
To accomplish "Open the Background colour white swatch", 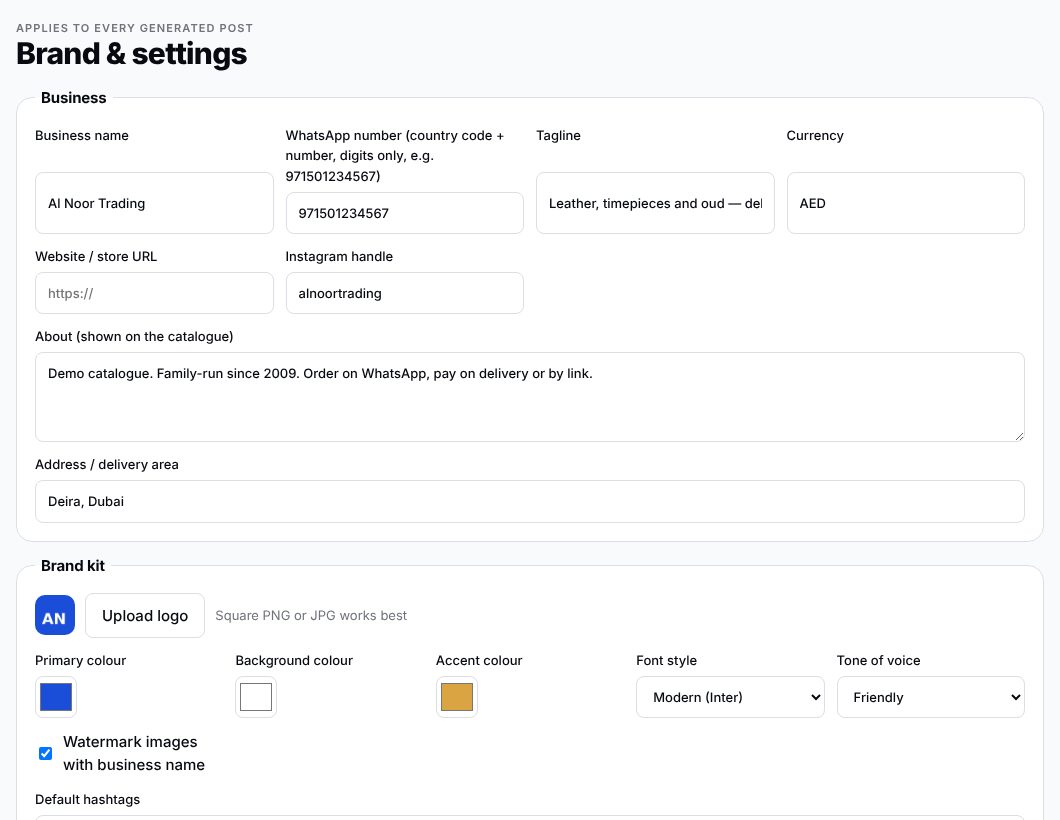I will [x=256, y=697].
